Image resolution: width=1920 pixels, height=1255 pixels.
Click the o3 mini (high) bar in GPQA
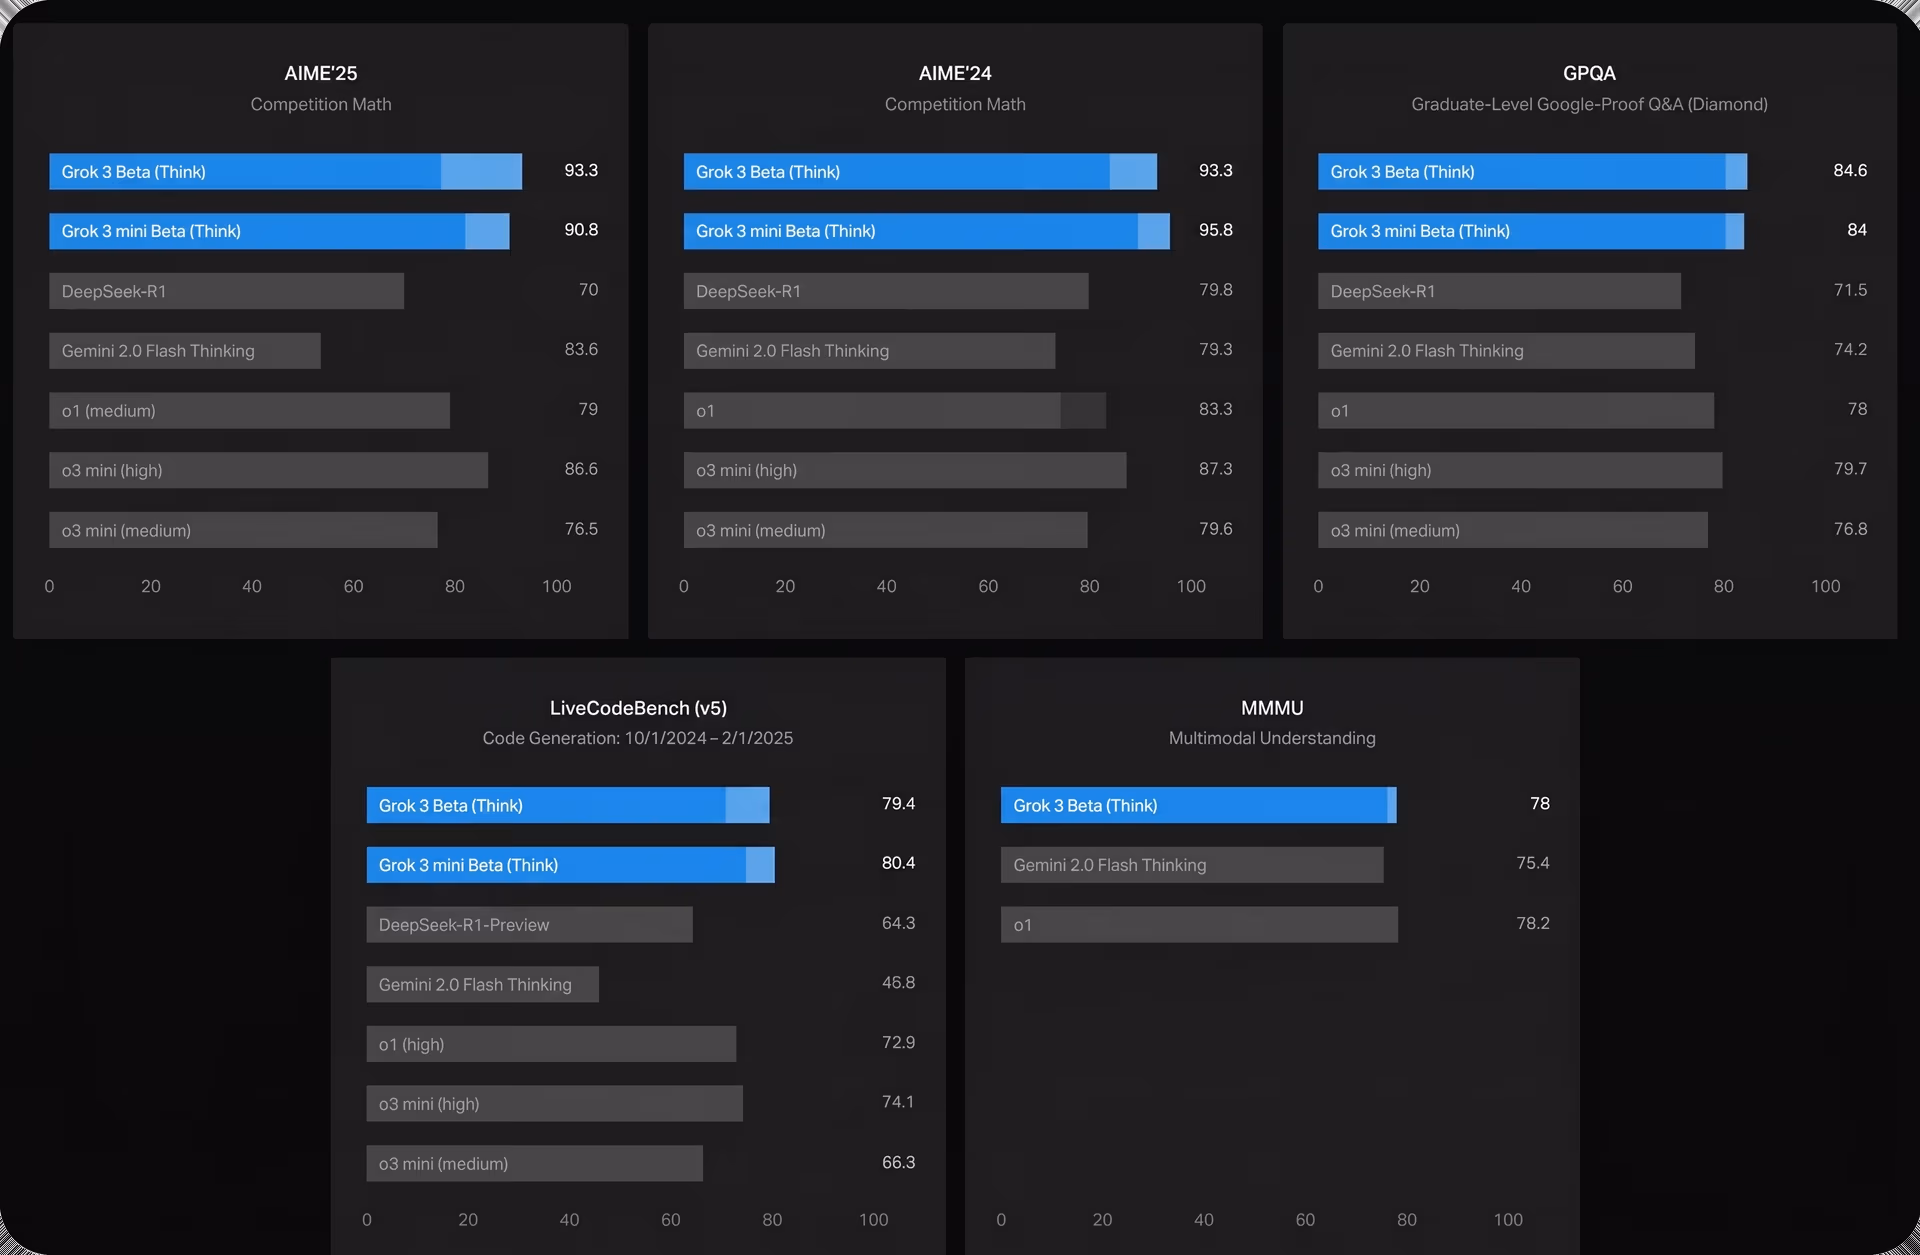1520,470
